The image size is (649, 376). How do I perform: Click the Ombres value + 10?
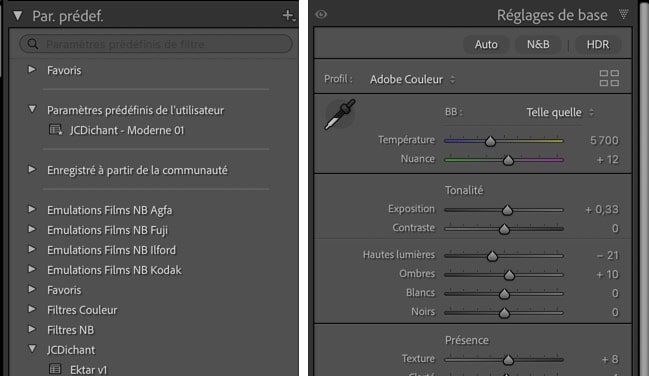point(607,275)
